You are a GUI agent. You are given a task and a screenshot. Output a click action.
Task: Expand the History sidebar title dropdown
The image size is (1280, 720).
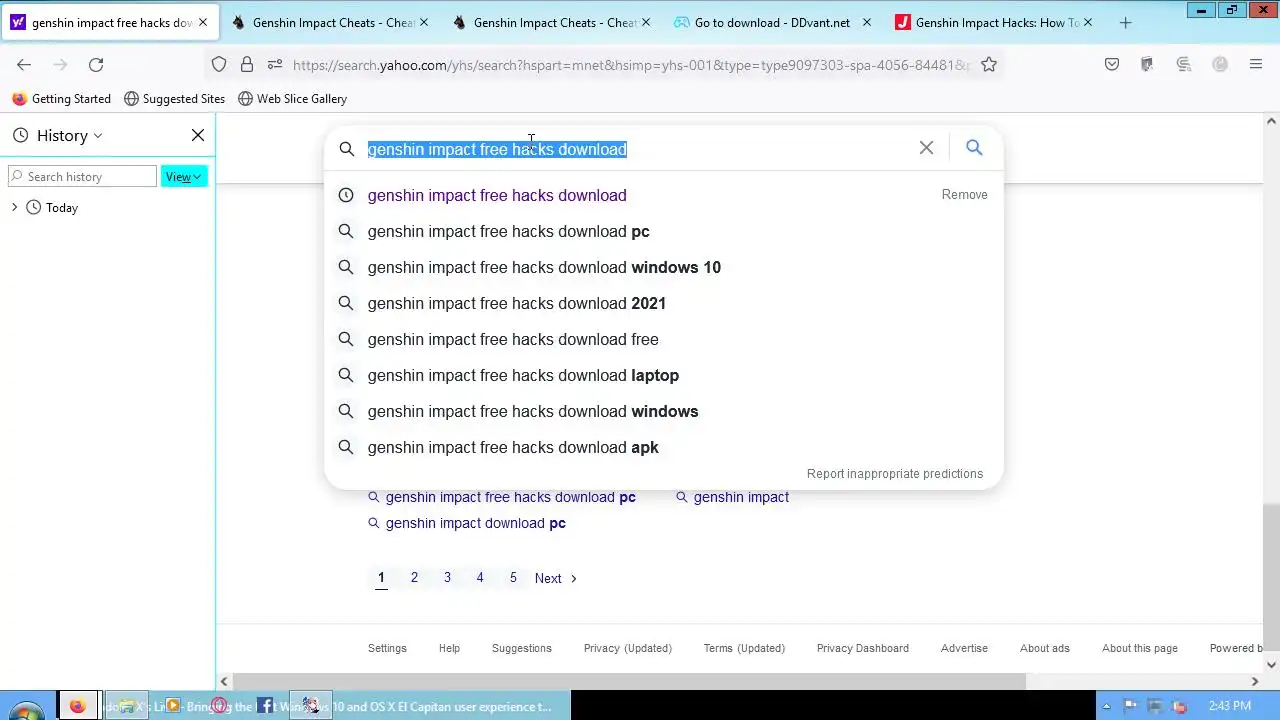97,136
